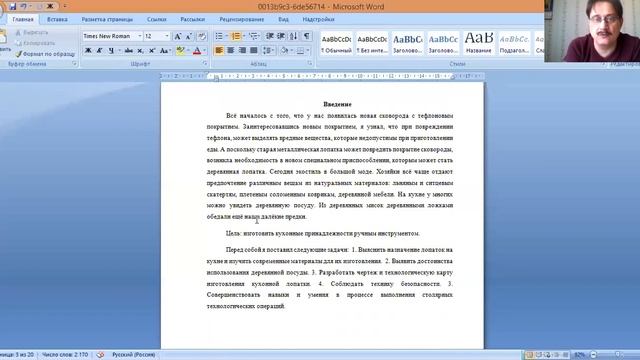640x360 pixels.
Task: Decrease the paragraph indent
Action: point(269,36)
